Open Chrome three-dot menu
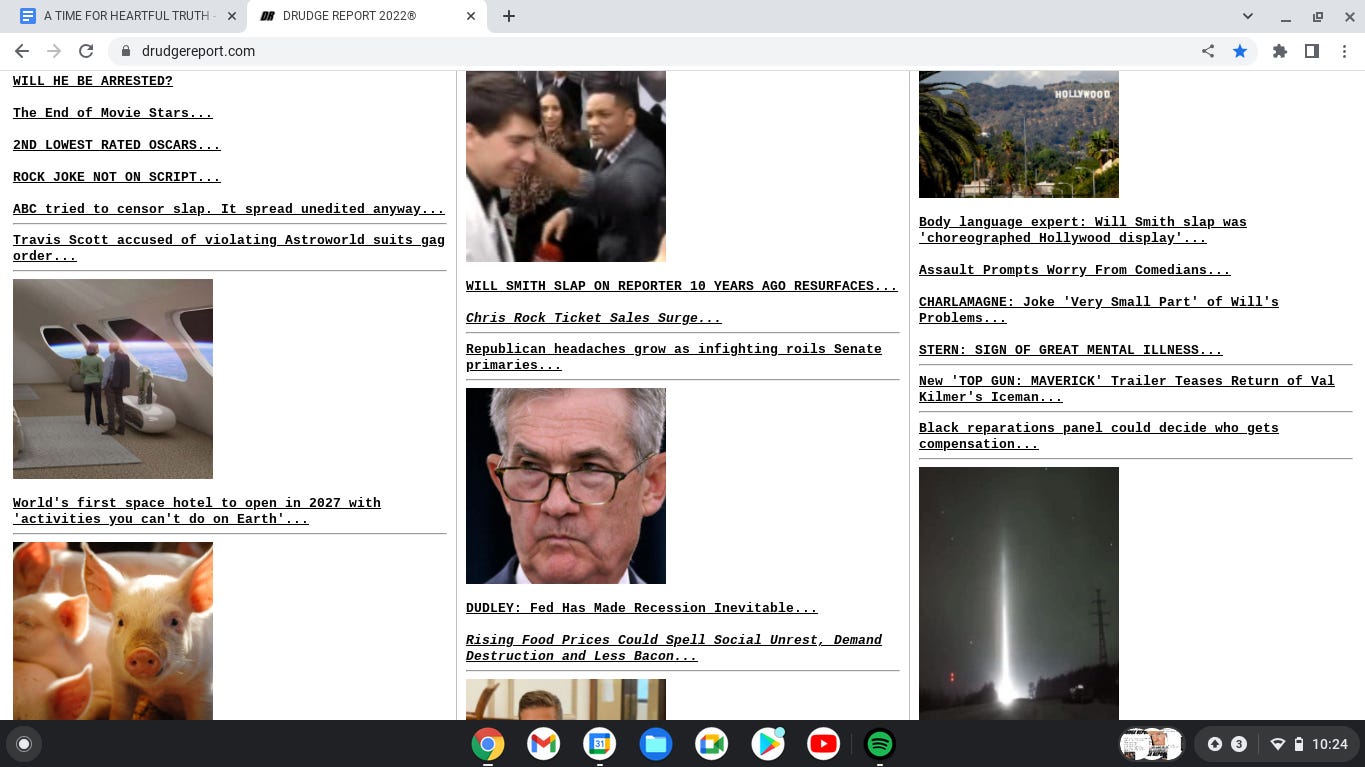The height and width of the screenshot is (767, 1365). coord(1345,51)
